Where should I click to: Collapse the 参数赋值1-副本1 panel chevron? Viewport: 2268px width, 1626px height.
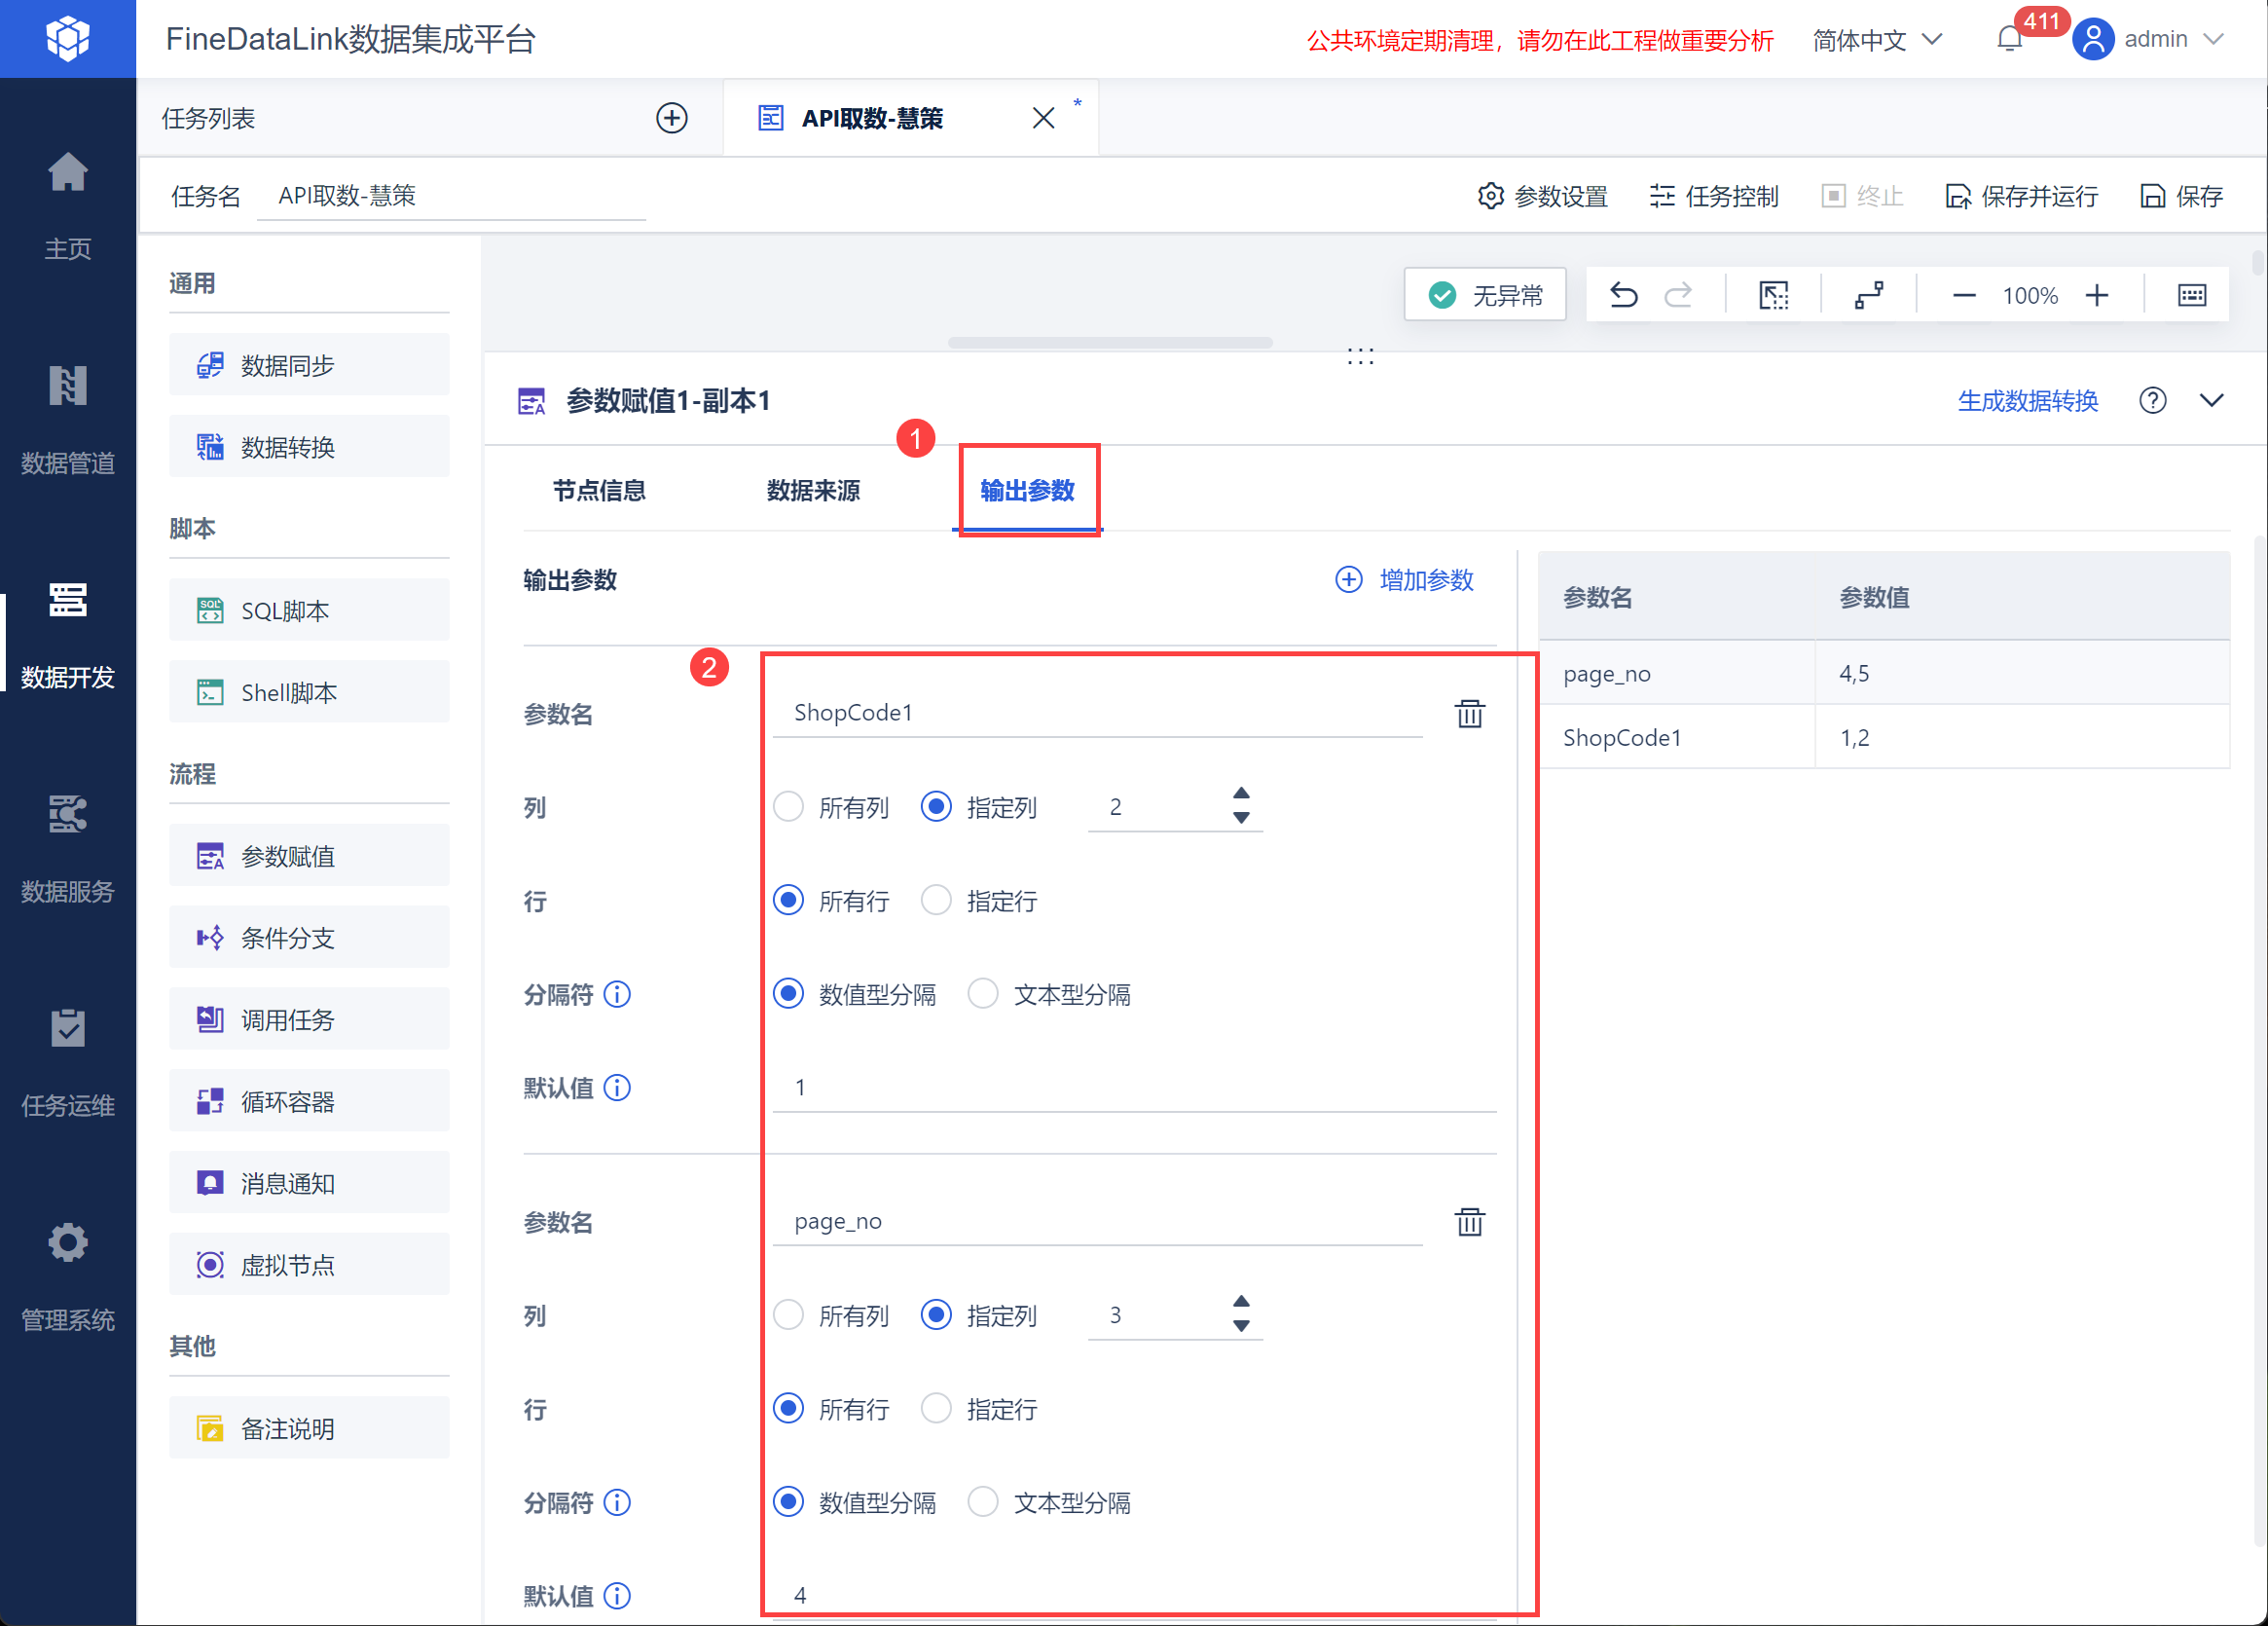(2211, 401)
